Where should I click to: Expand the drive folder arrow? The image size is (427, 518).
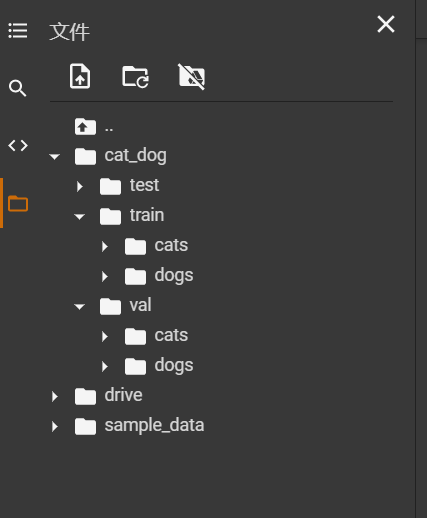coord(55,396)
